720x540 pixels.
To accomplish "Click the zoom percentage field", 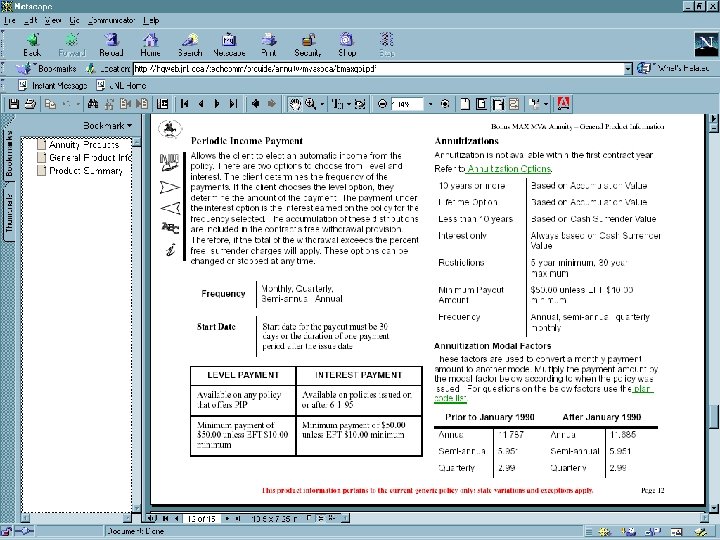I will (x=407, y=104).
